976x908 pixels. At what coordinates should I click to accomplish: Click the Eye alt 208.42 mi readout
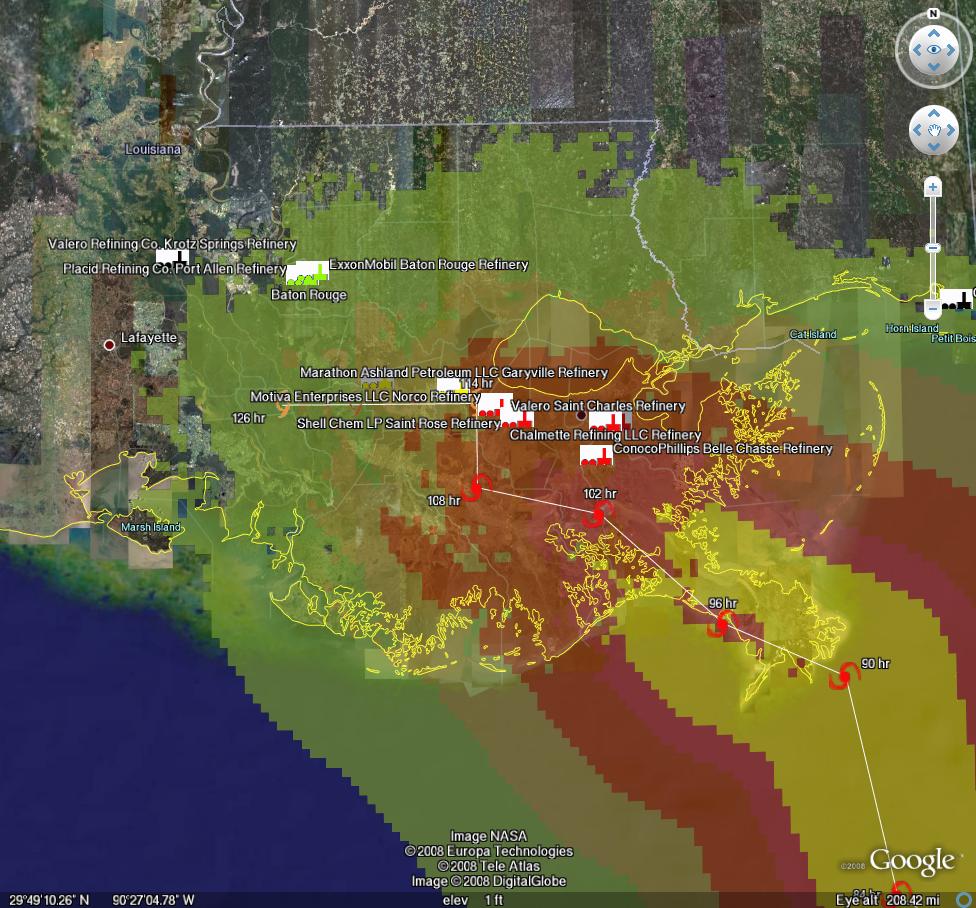tap(887, 900)
